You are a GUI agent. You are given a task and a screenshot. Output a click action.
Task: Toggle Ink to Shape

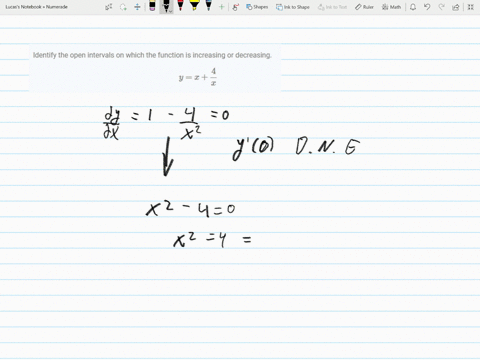[293, 7]
